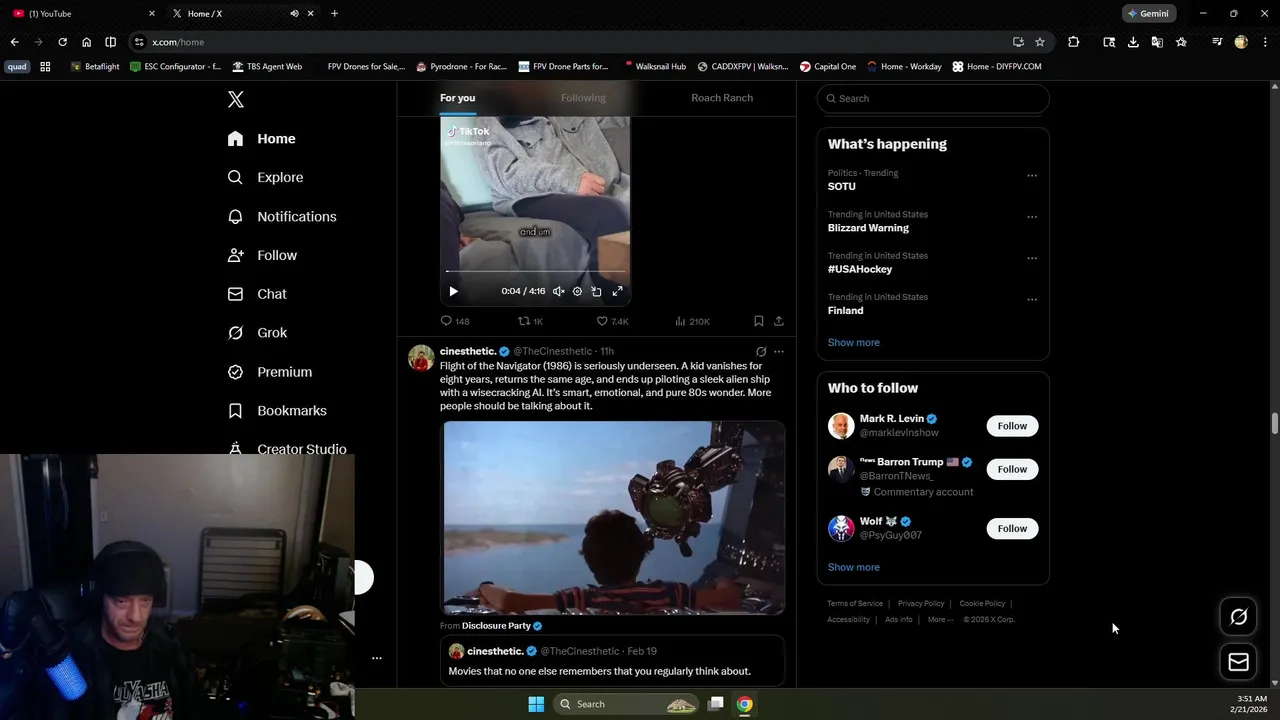Open more options for the #USAHockey trend
The image size is (1280, 720).
1032,258
